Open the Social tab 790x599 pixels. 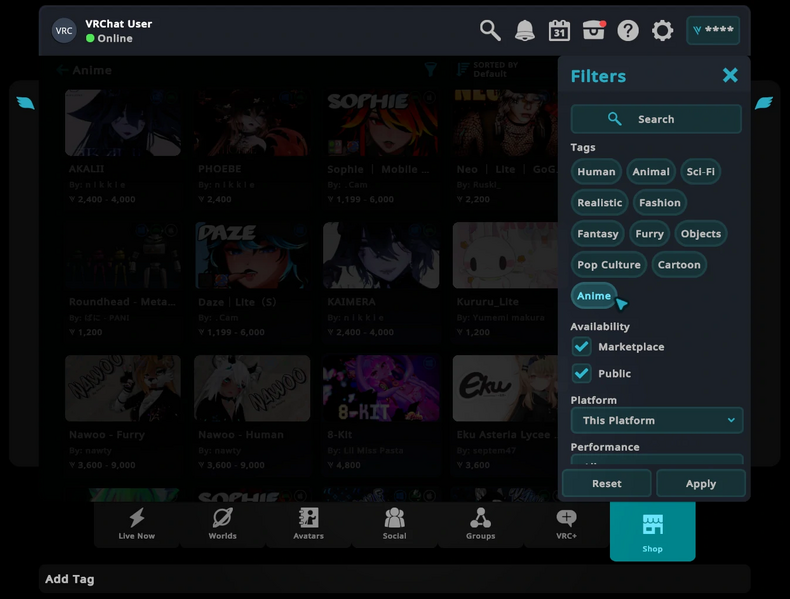394,524
